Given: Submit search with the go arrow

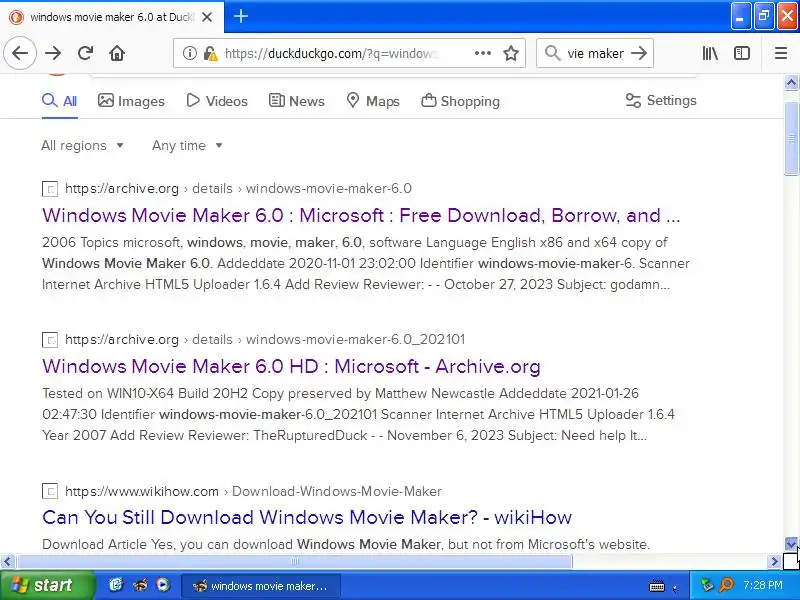Looking at the screenshot, I should (639, 53).
